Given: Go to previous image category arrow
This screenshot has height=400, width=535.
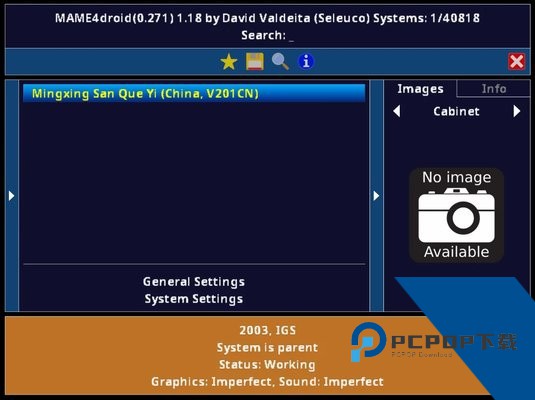Looking at the screenshot, I should pyautogui.click(x=396, y=111).
